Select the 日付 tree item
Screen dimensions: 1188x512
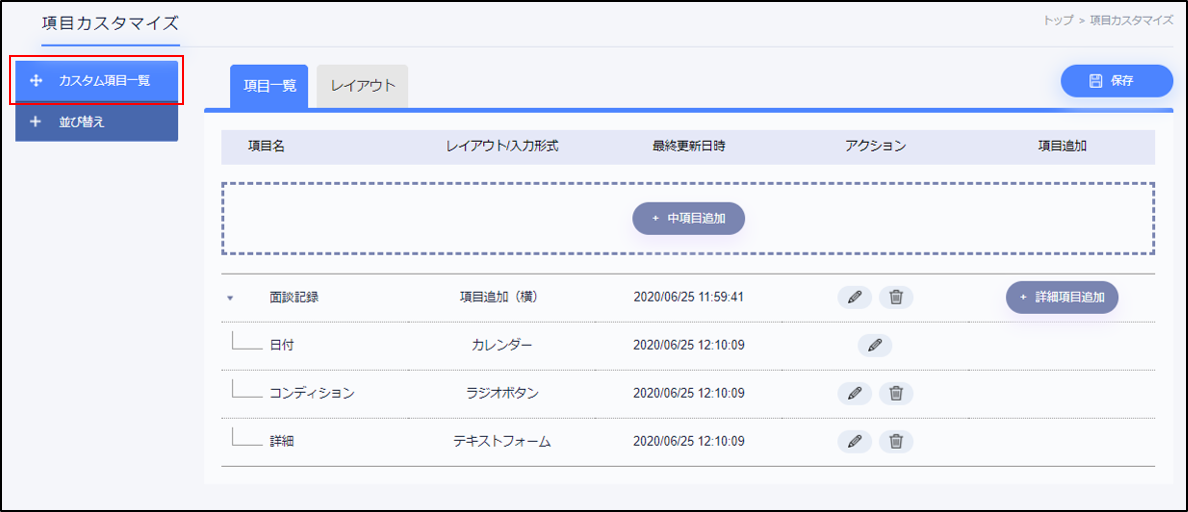click(281, 345)
